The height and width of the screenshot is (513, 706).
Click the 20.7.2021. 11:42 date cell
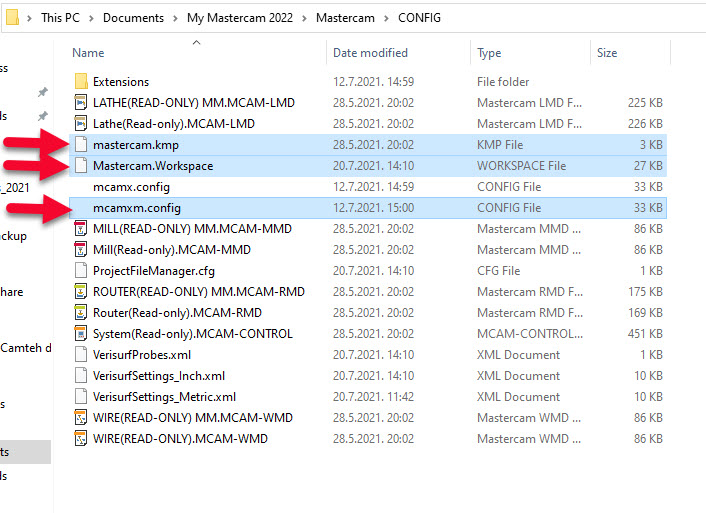coord(373,397)
